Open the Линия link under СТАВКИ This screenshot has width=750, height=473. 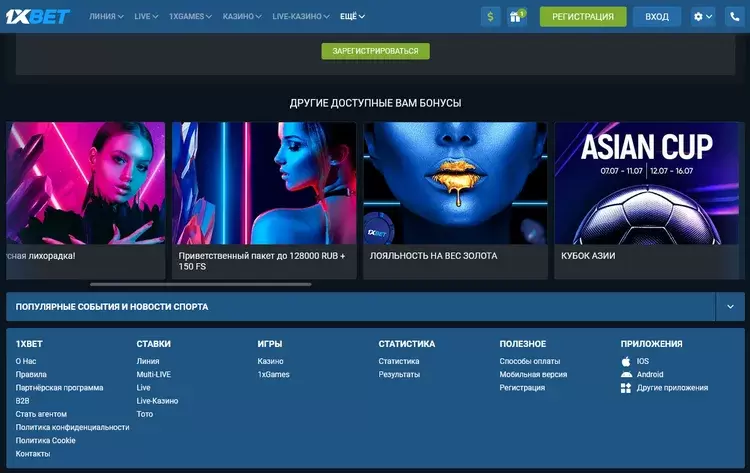point(148,361)
